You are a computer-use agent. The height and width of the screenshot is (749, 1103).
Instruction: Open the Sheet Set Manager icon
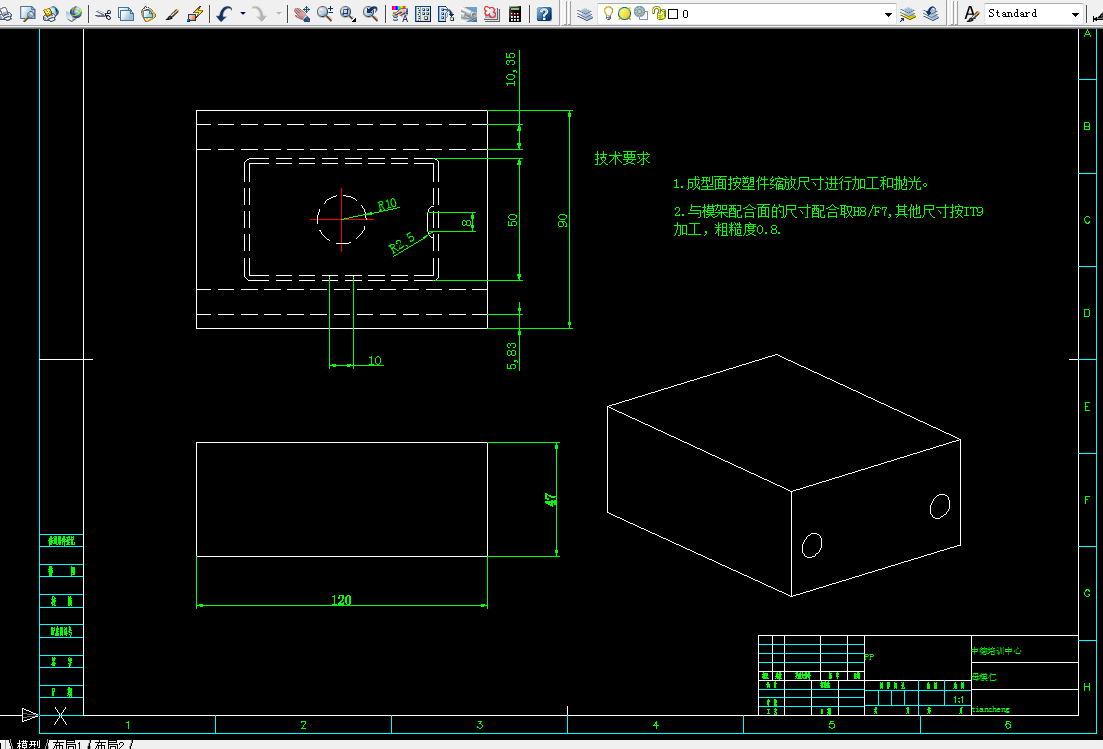coord(468,13)
